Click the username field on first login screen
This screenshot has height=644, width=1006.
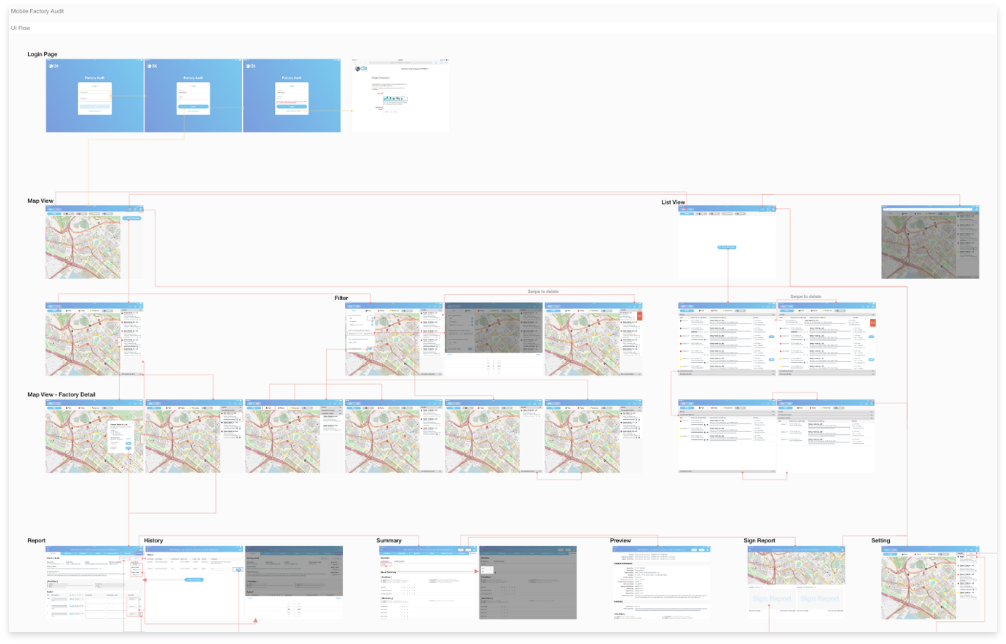[95, 93]
